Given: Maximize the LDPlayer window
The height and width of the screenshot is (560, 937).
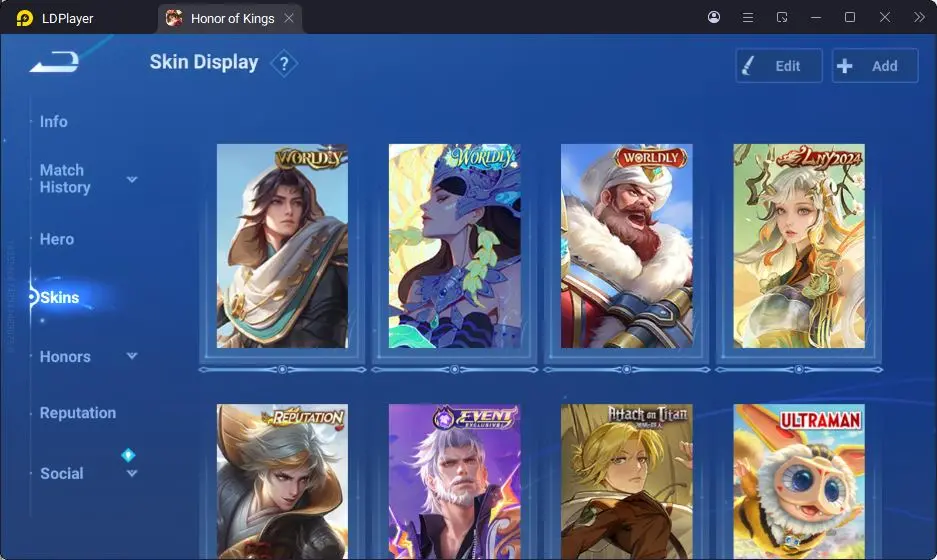Looking at the screenshot, I should pos(850,17).
